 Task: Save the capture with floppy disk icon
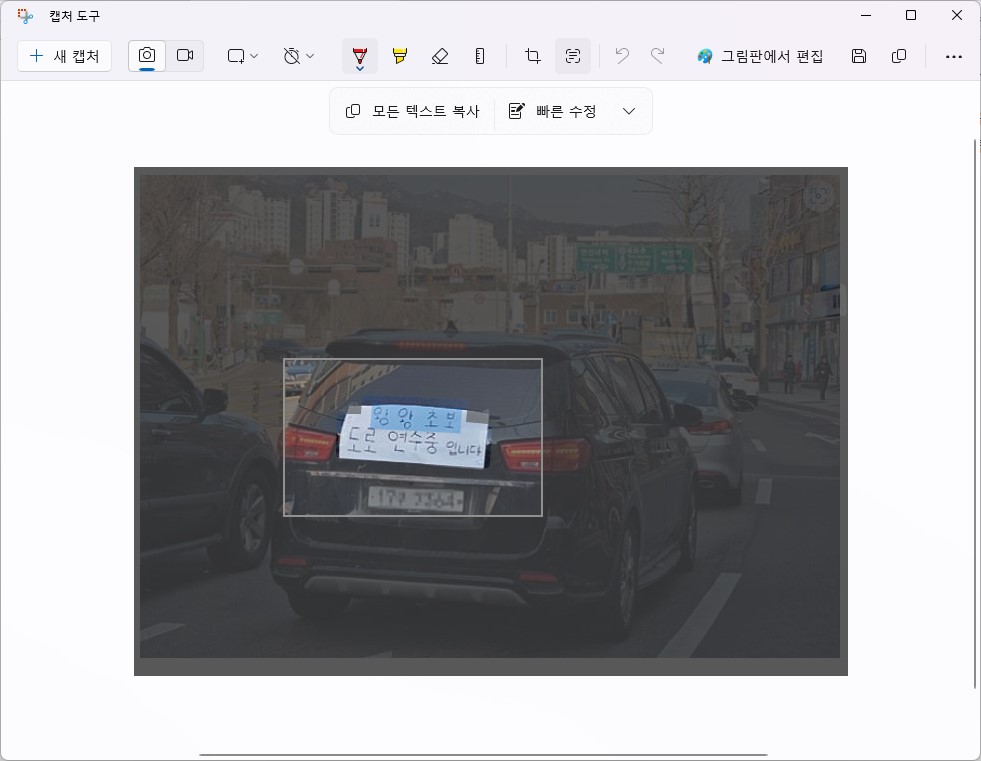[x=859, y=56]
